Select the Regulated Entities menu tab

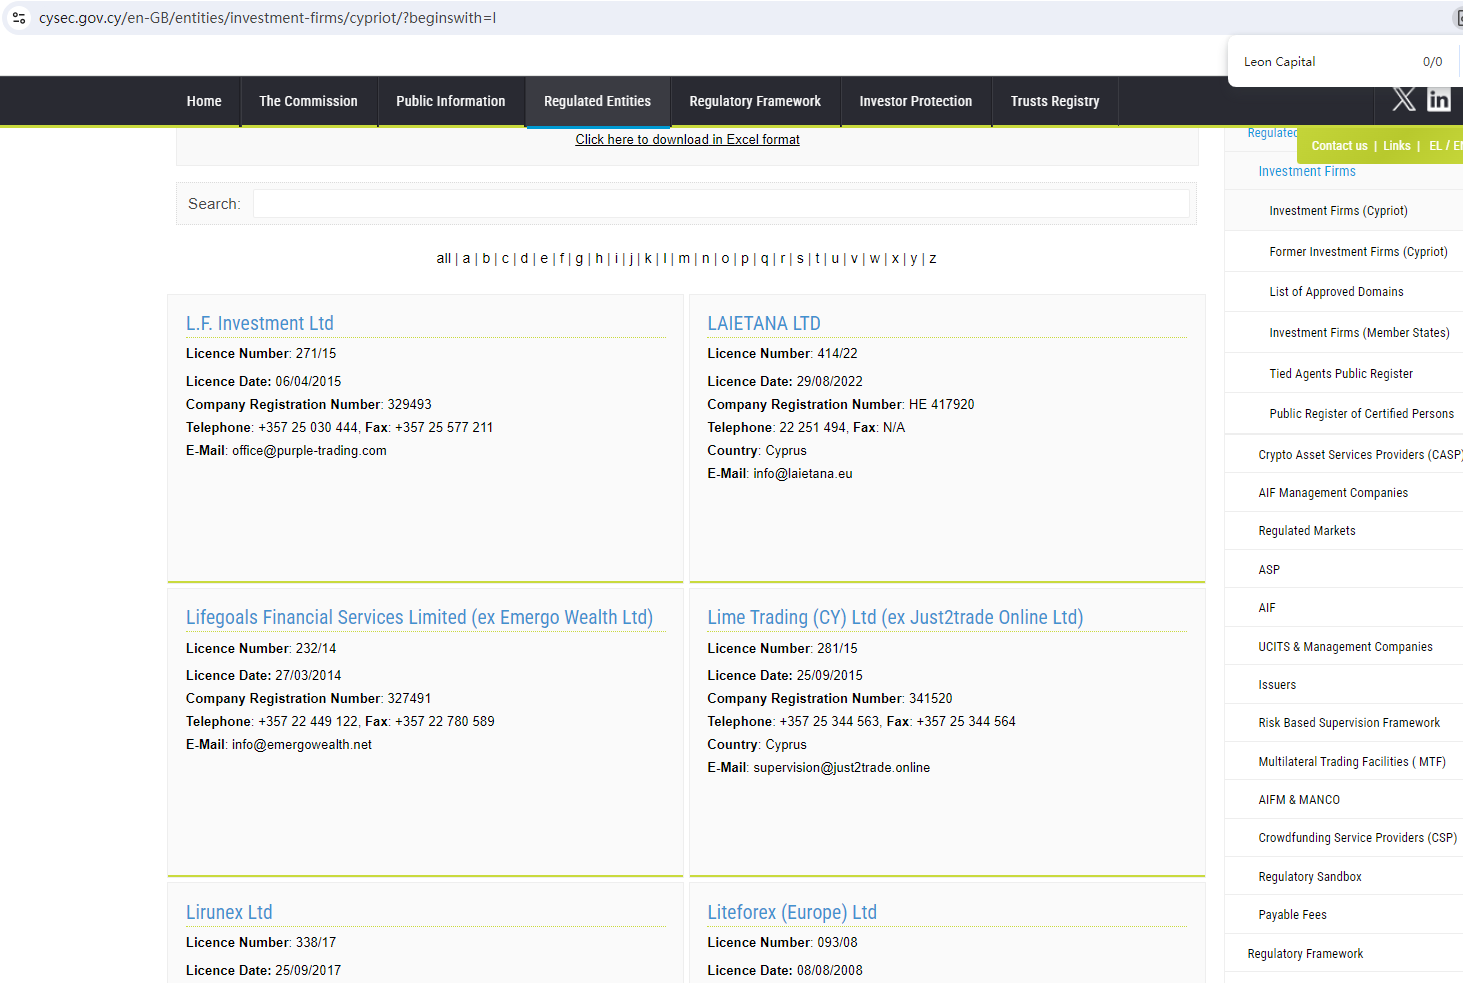click(597, 101)
